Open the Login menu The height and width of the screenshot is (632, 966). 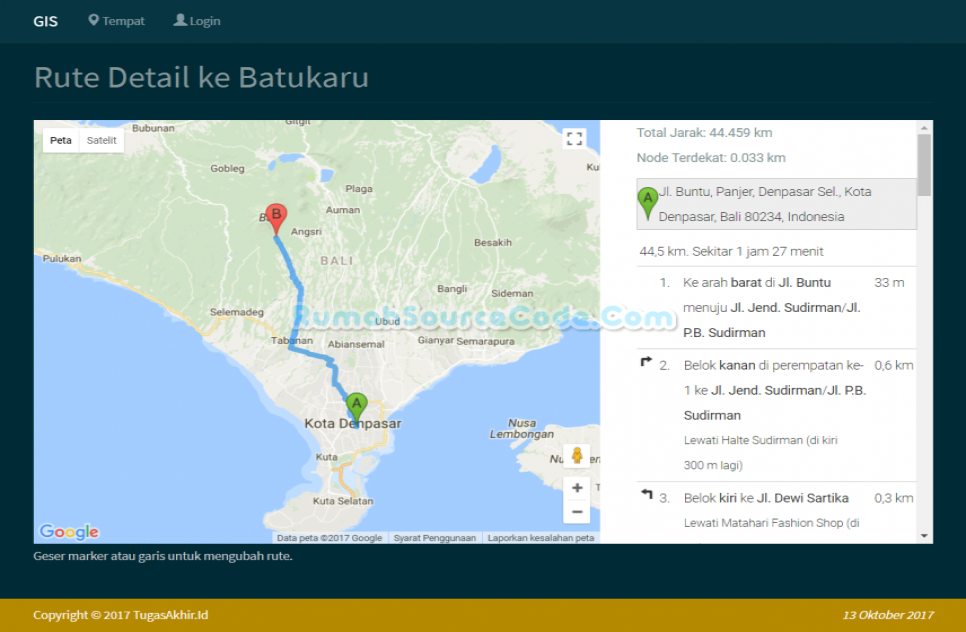pyautogui.click(x=202, y=20)
